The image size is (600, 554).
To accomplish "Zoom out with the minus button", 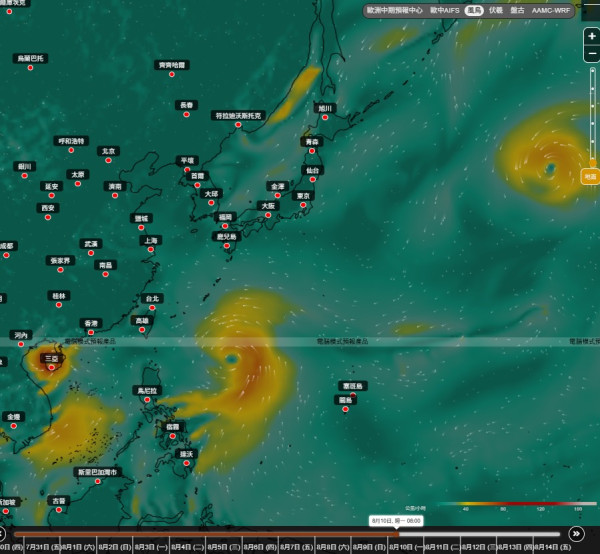I will [x=592, y=54].
